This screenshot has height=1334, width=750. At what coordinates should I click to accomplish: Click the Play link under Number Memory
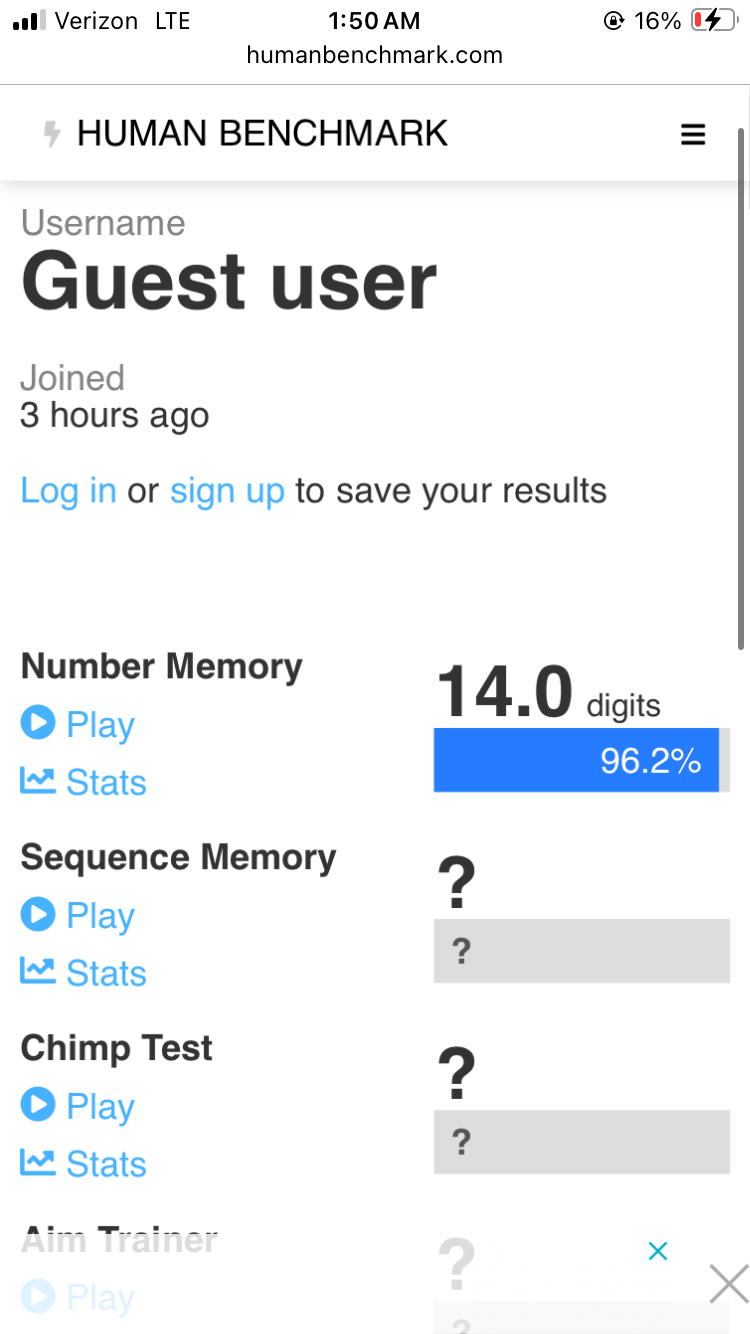(x=100, y=724)
